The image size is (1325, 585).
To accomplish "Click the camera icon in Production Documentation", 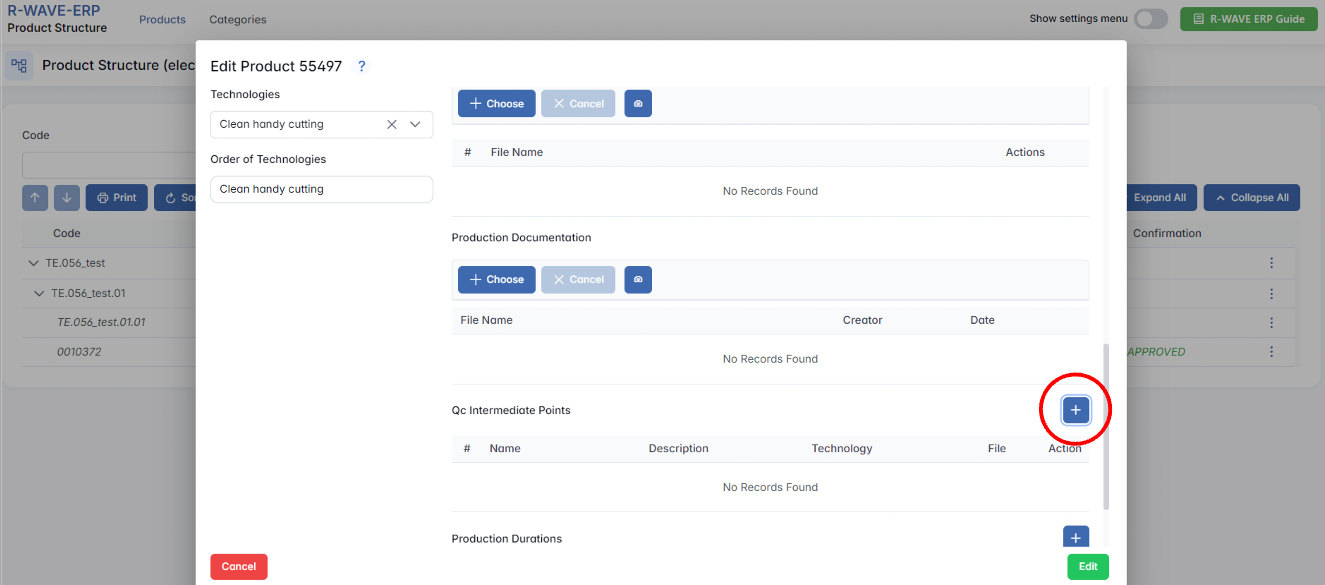I will [638, 280].
